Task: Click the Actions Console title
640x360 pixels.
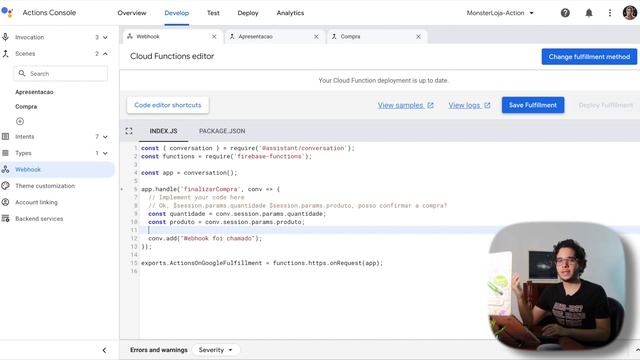Action: pos(49,13)
